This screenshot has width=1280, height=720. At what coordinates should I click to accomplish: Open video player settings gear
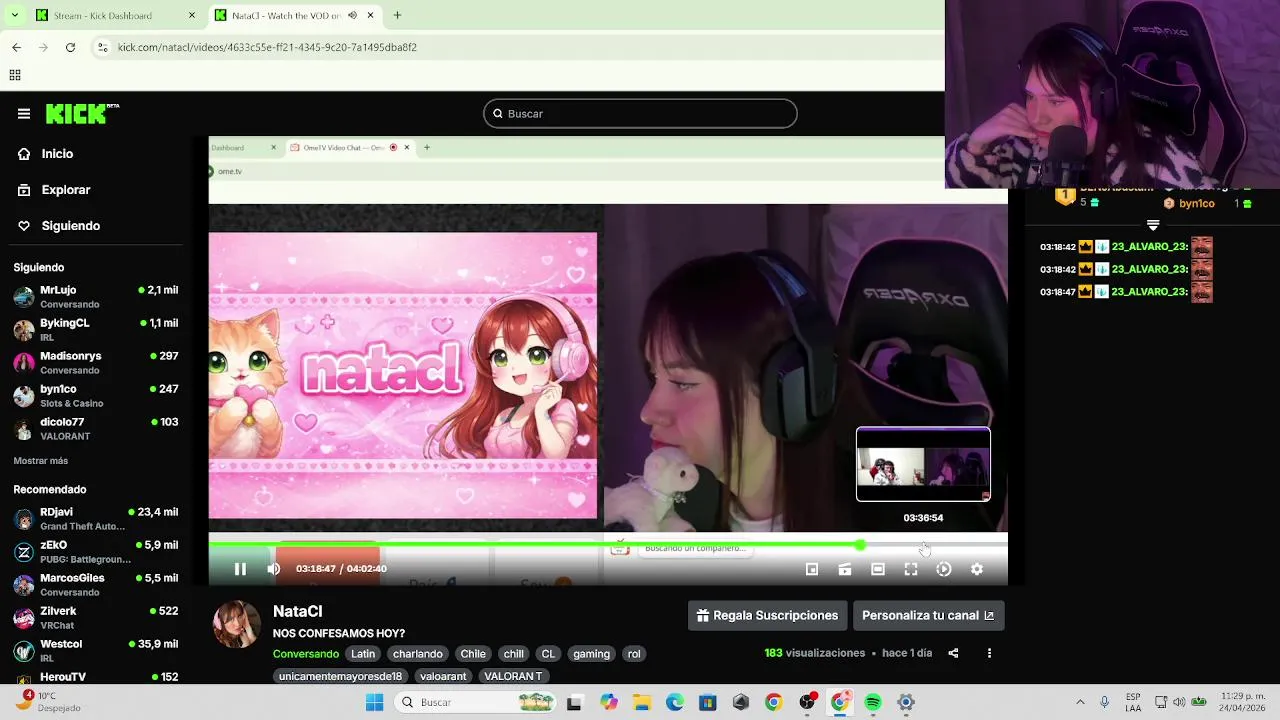pos(977,569)
